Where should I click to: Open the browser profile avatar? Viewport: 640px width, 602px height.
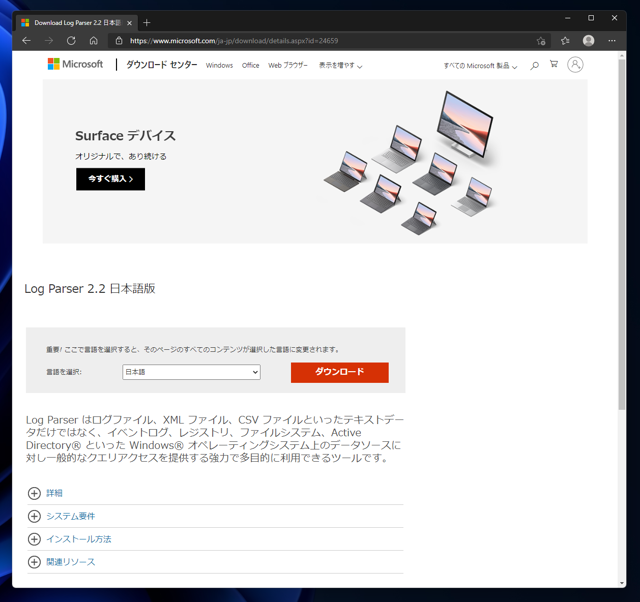[588, 40]
